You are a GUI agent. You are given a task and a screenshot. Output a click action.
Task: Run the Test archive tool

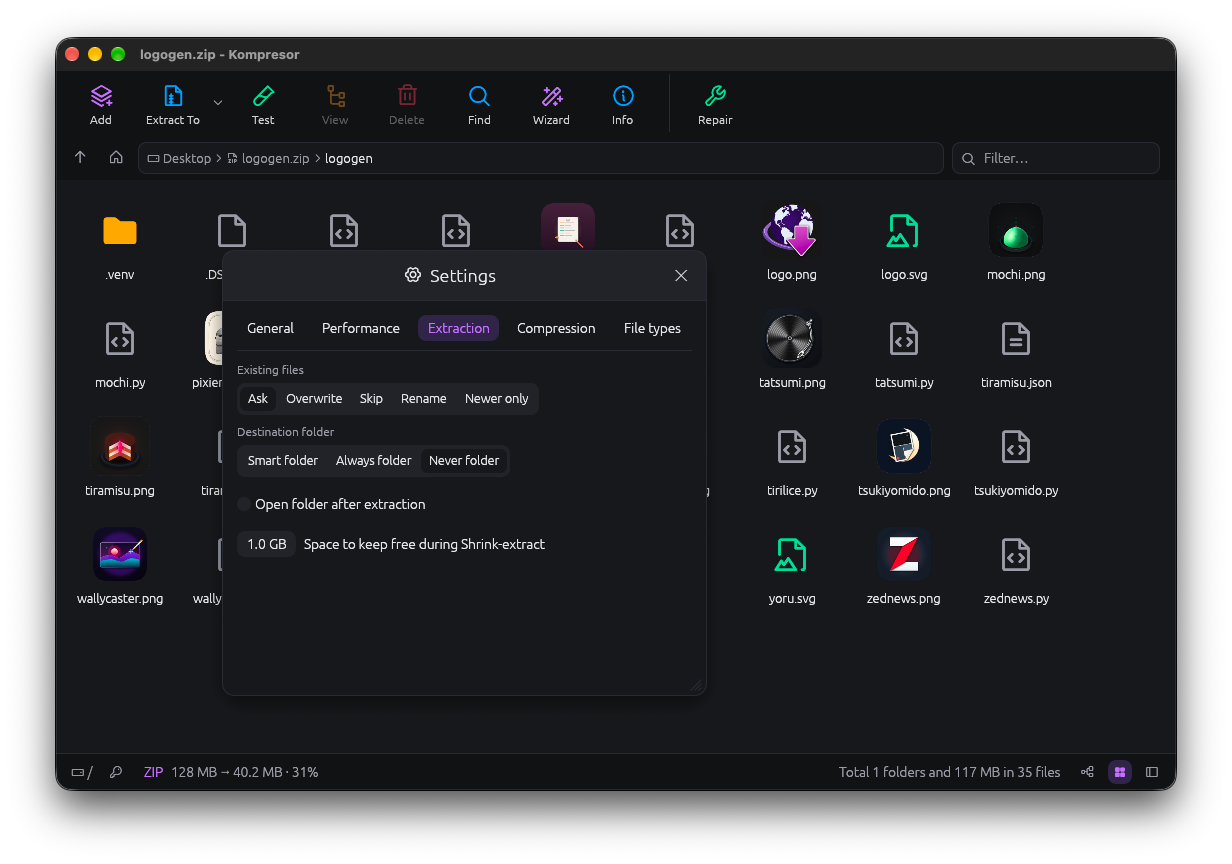click(263, 97)
